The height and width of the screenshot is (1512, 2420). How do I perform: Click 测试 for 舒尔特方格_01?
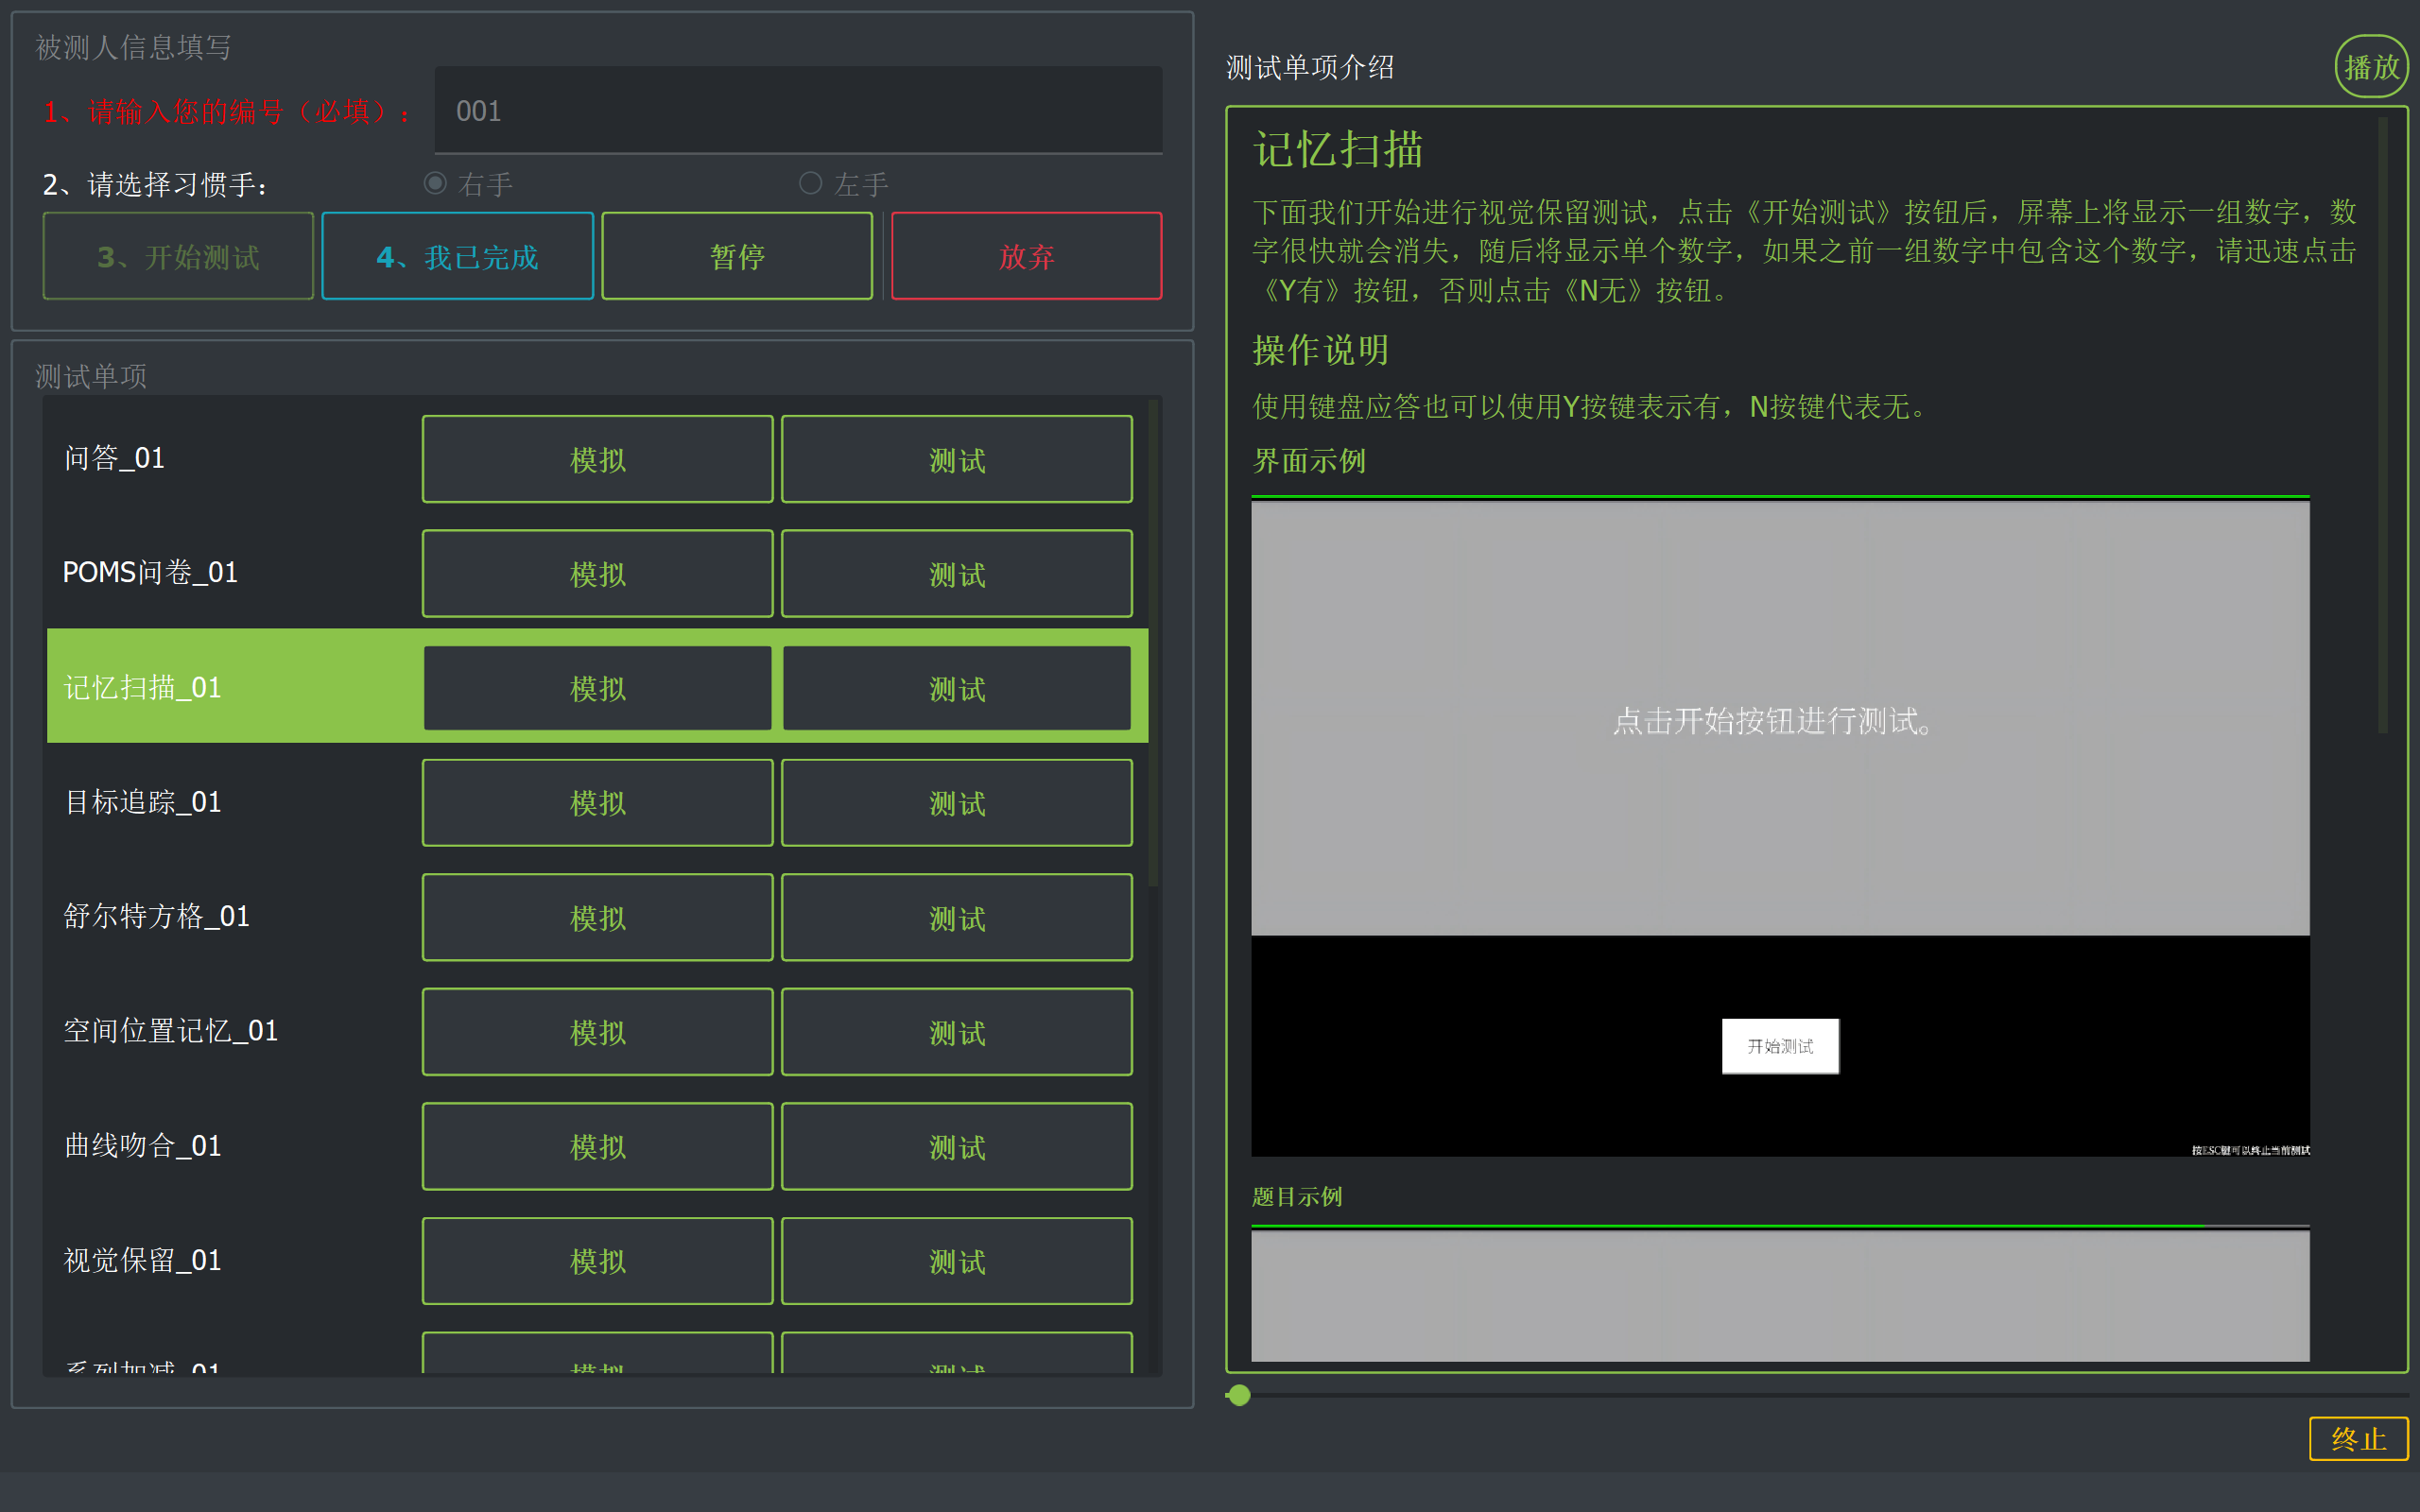click(x=956, y=917)
